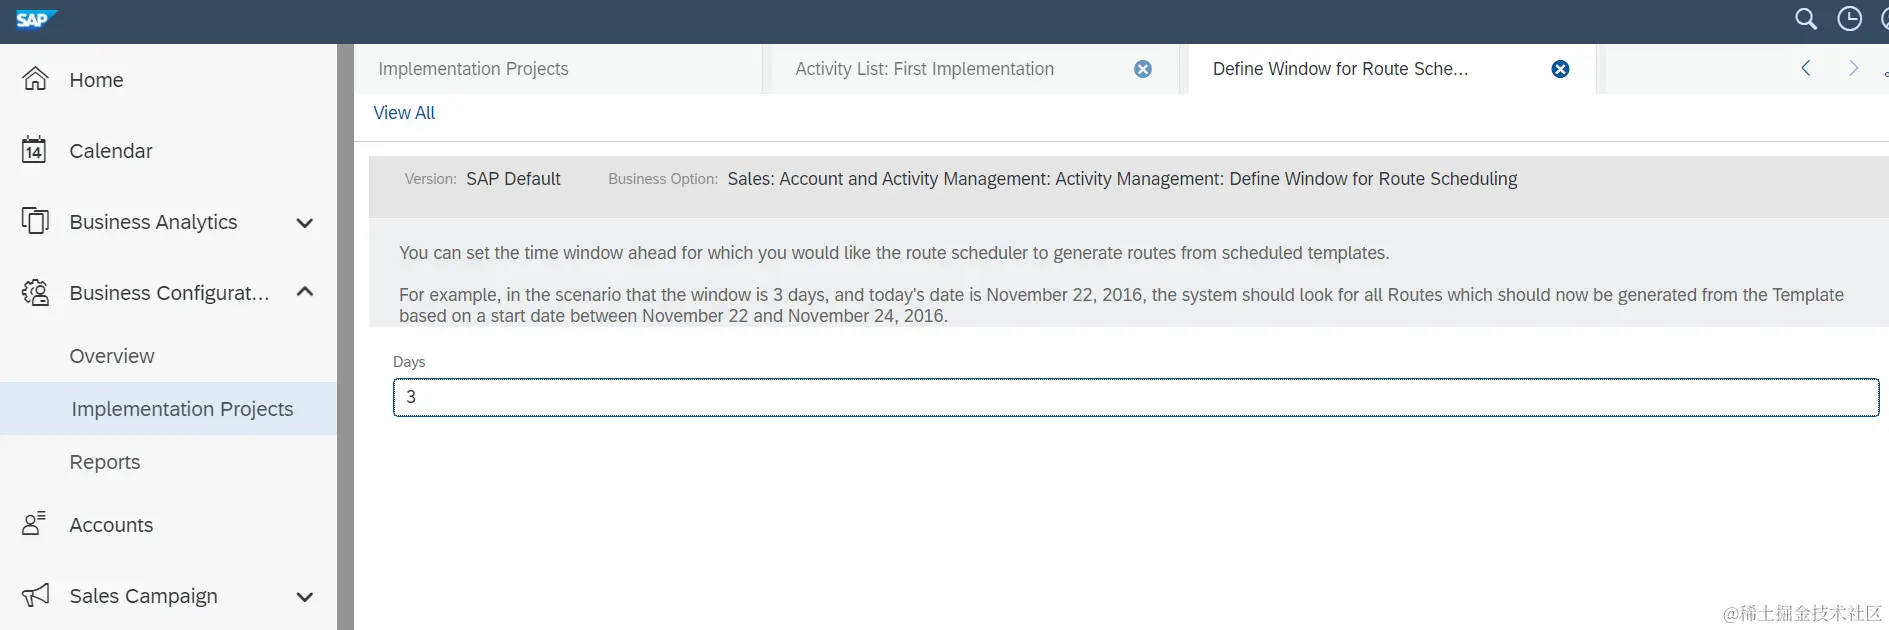This screenshot has height=630, width=1889.
Task: Click the SAP Default version text
Action: [513, 179]
